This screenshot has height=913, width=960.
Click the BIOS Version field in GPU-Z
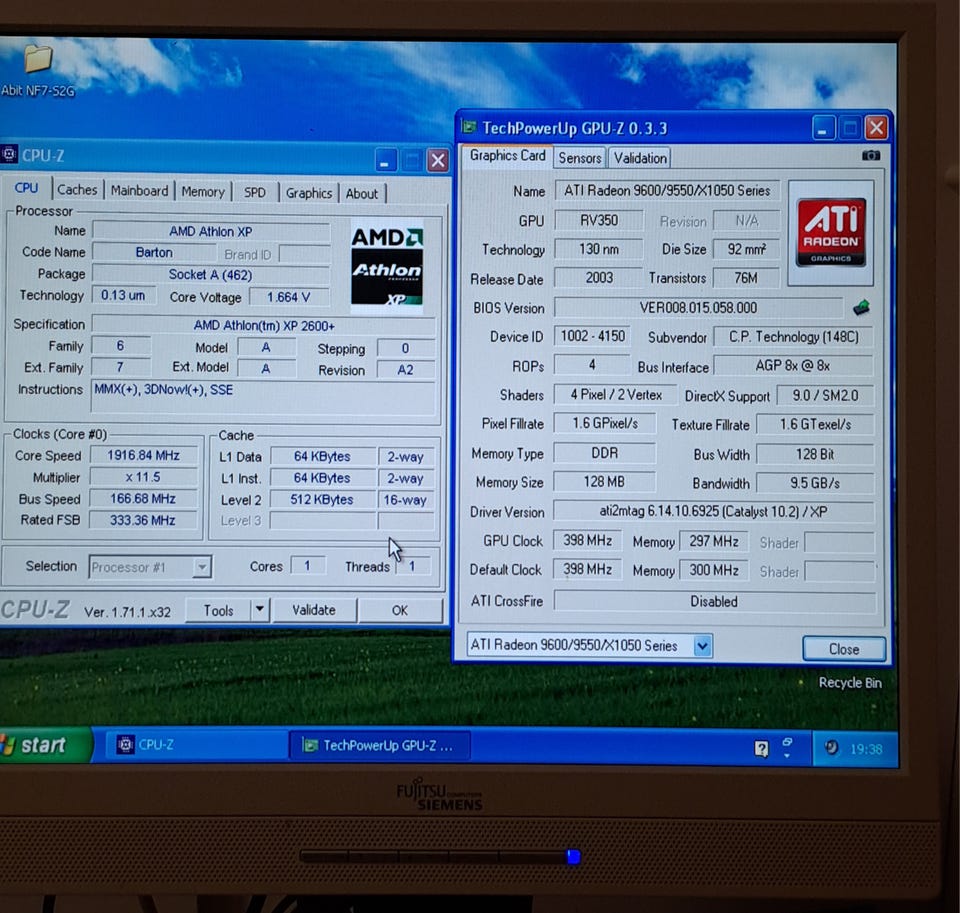tap(698, 307)
